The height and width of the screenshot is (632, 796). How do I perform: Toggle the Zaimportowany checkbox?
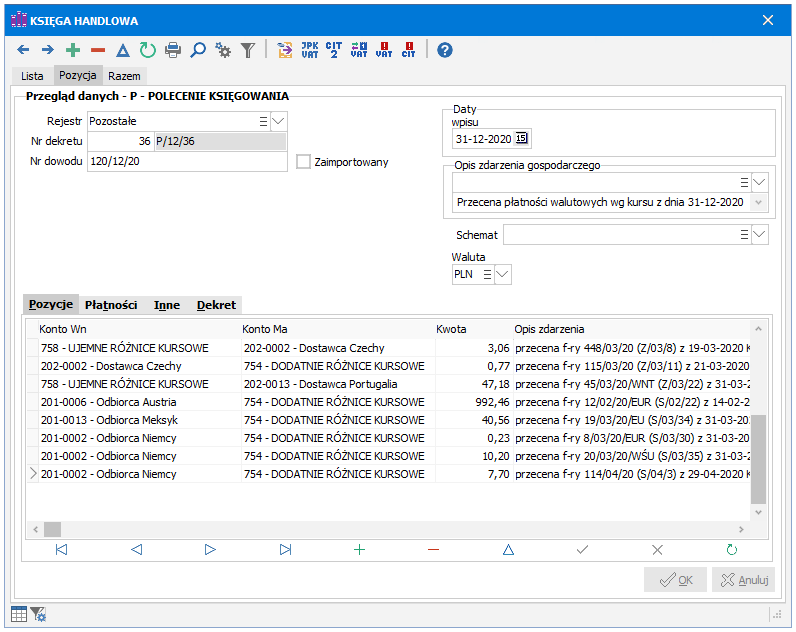click(304, 162)
